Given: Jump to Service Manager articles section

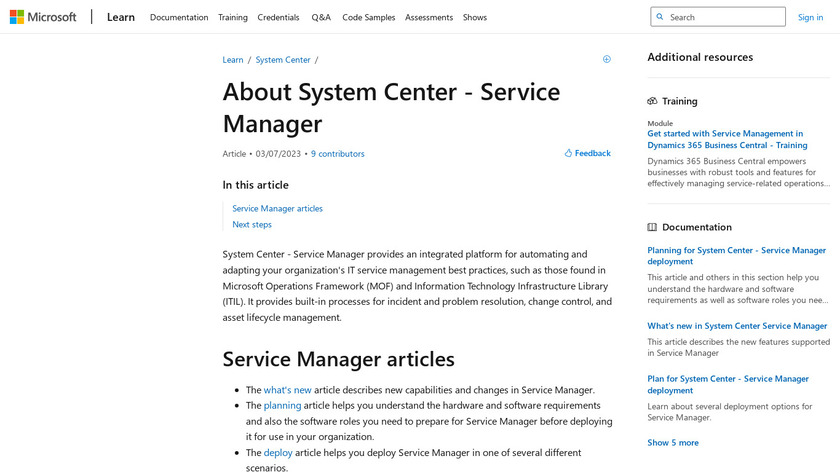Looking at the screenshot, I should [277, 209].
